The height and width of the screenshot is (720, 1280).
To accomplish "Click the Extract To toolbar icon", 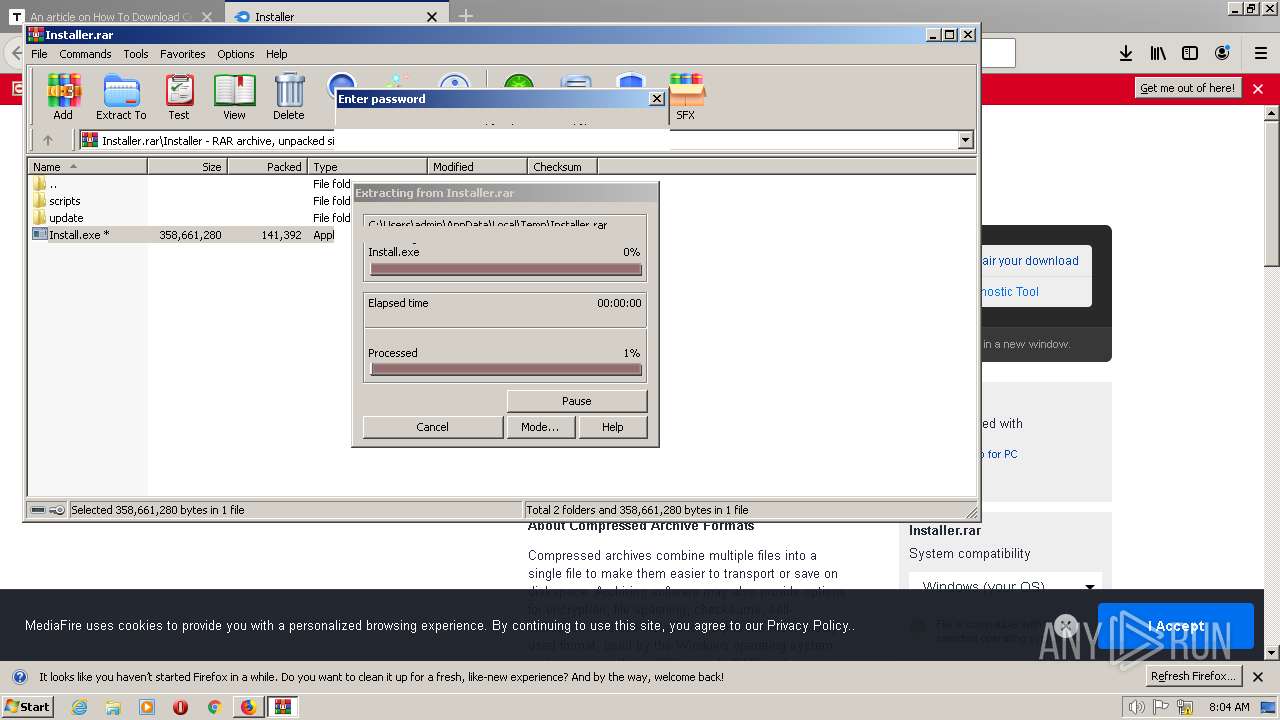I will pos(121,97).
